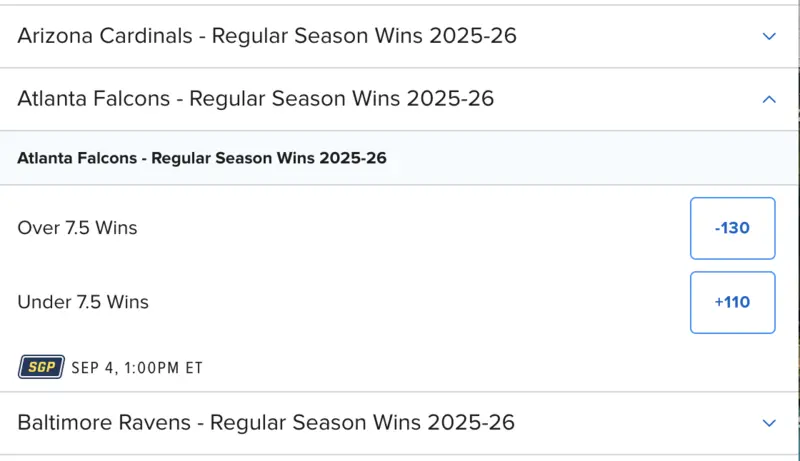The height and width of the screenshot is (461, 800).
Task: Click the SGP same-game-parlay badge icon
Action: coord(41,367)
